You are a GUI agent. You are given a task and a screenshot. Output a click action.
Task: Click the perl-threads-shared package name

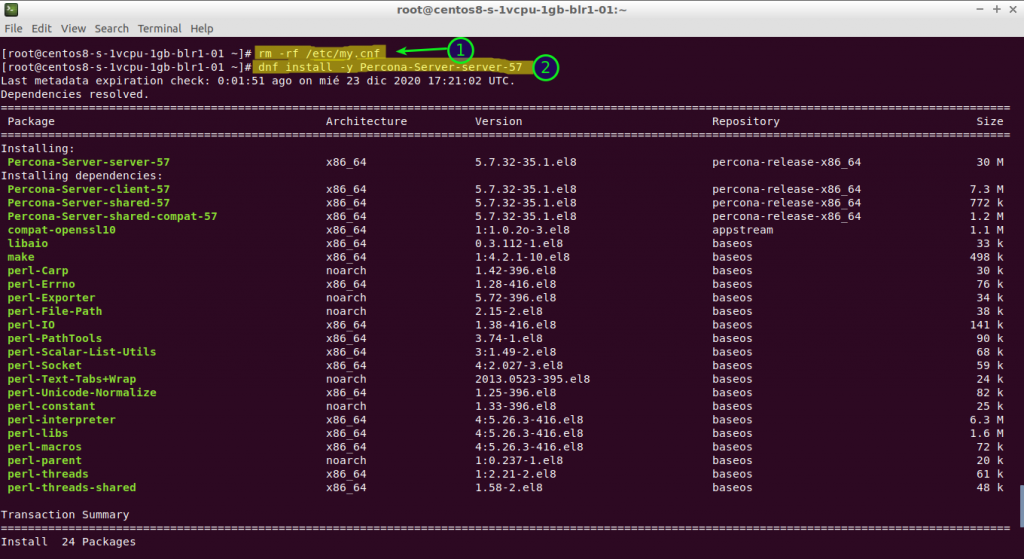click(71, 487)
